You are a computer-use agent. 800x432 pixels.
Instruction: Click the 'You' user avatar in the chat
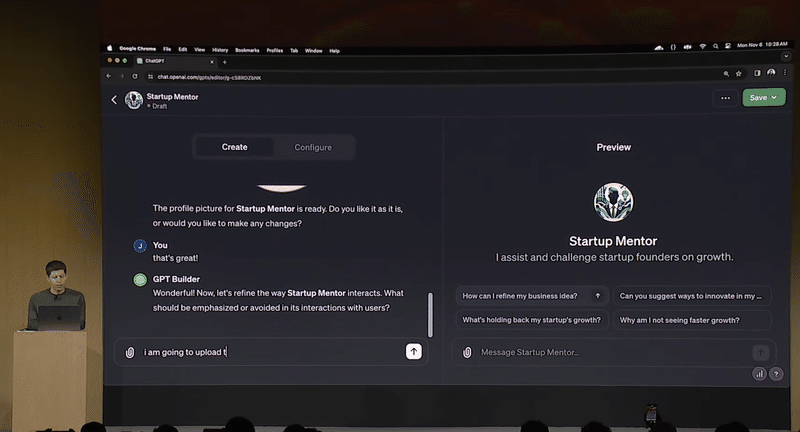click(140, 246)
